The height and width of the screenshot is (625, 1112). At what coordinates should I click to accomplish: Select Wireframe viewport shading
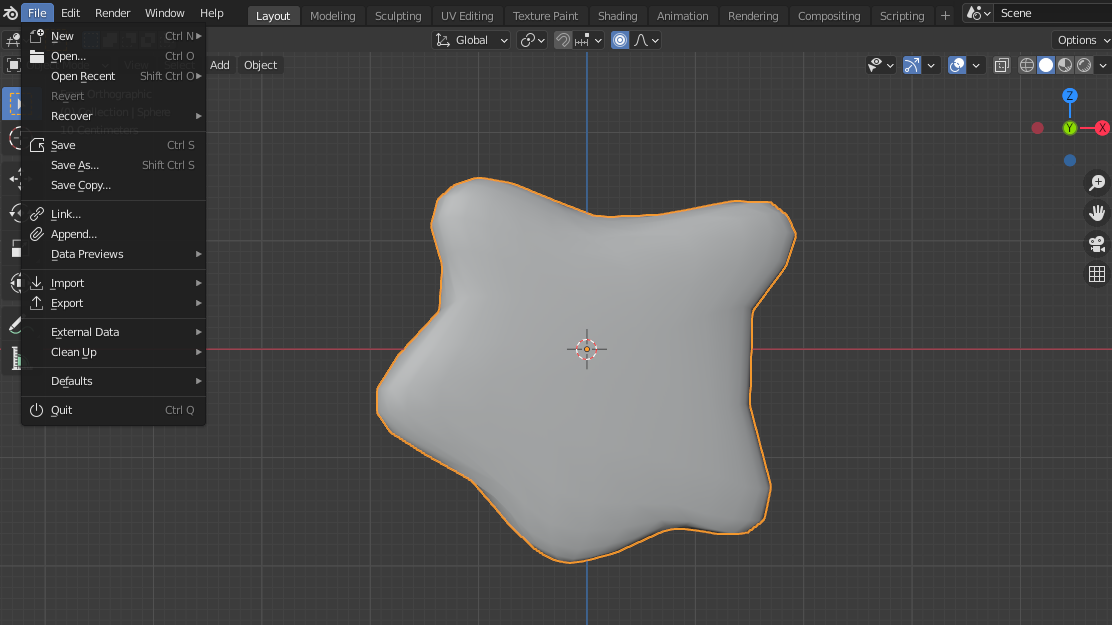click(x=1027, y=65)
